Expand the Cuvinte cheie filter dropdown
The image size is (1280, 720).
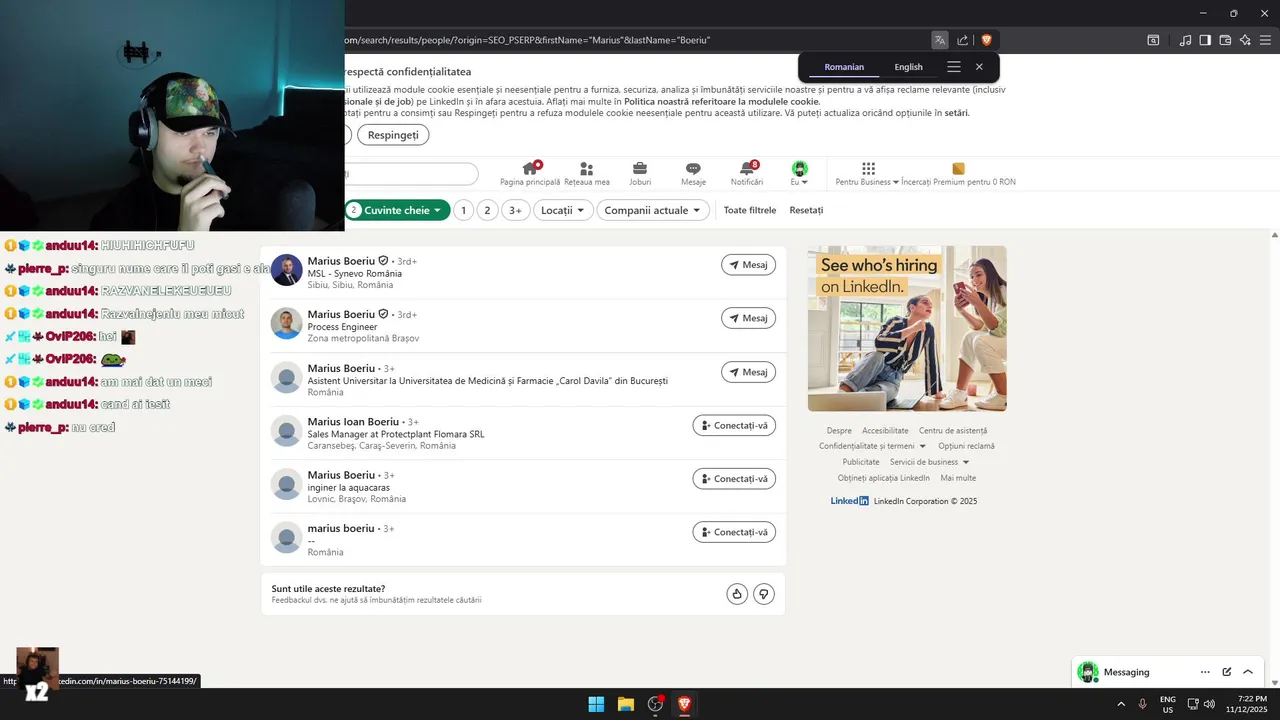(398, 210)
